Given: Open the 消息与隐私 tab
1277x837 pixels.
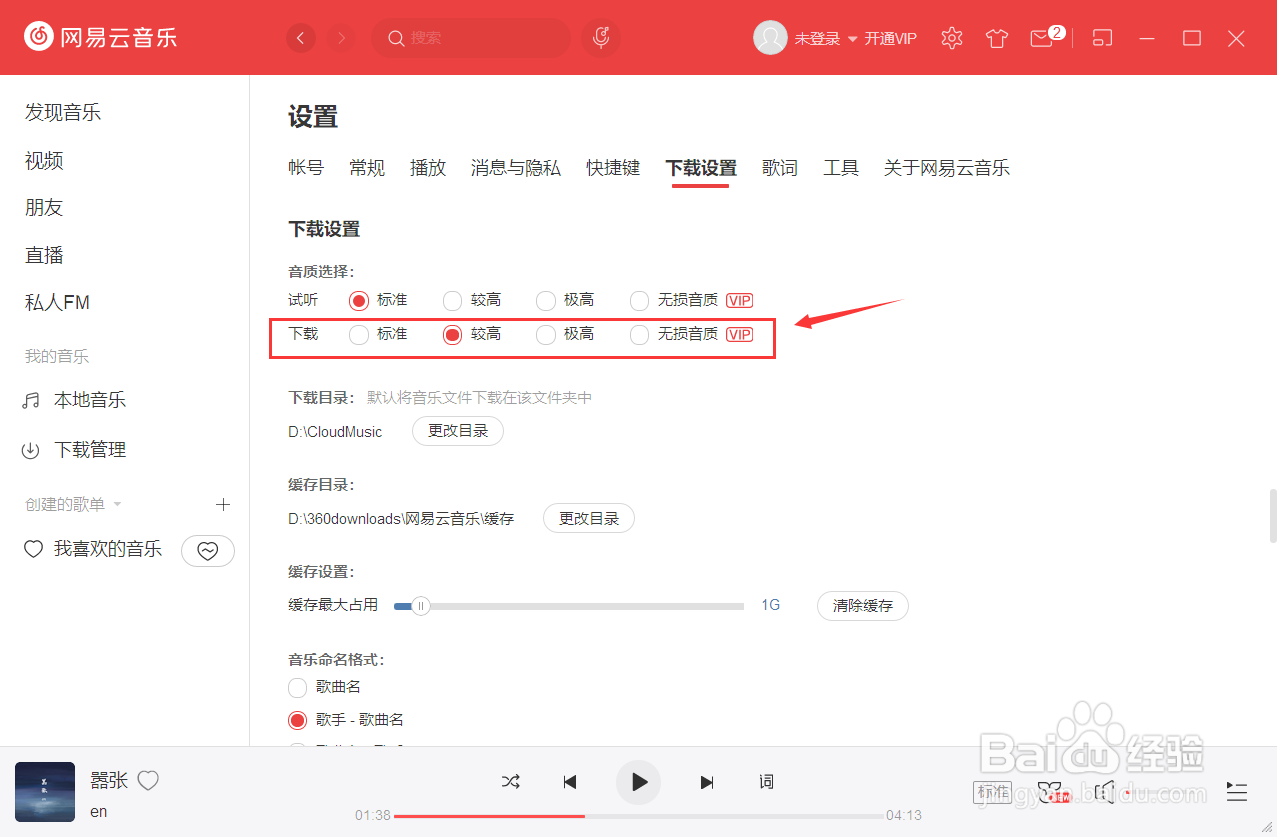Looking at the screenshot, I should click(x=516, y=168).
